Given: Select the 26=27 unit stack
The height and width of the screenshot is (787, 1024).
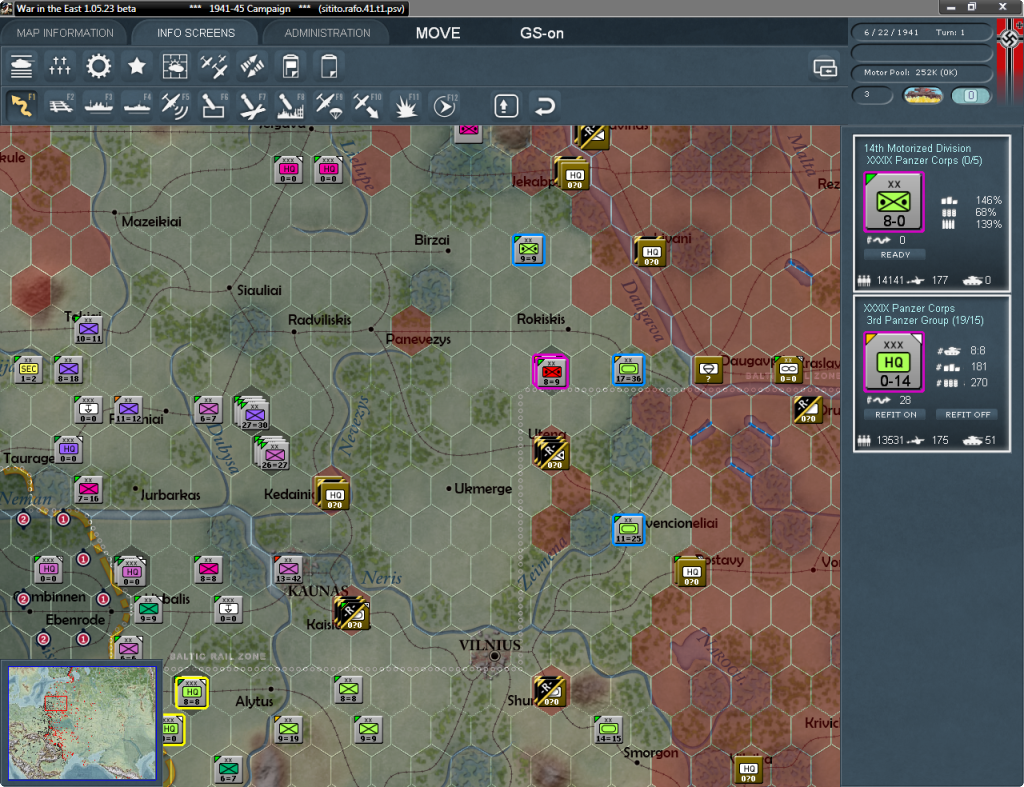Looking at the screenshot, I should click(274, 455).
